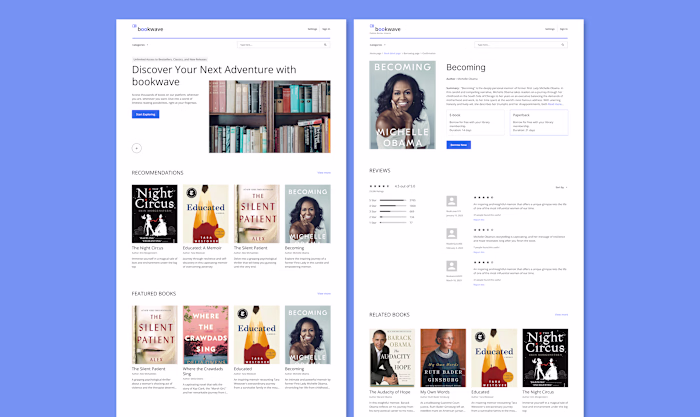Open Categories dropdown on the home page
The width and height of the screenshot is (700, 417).
pos(140,45)
